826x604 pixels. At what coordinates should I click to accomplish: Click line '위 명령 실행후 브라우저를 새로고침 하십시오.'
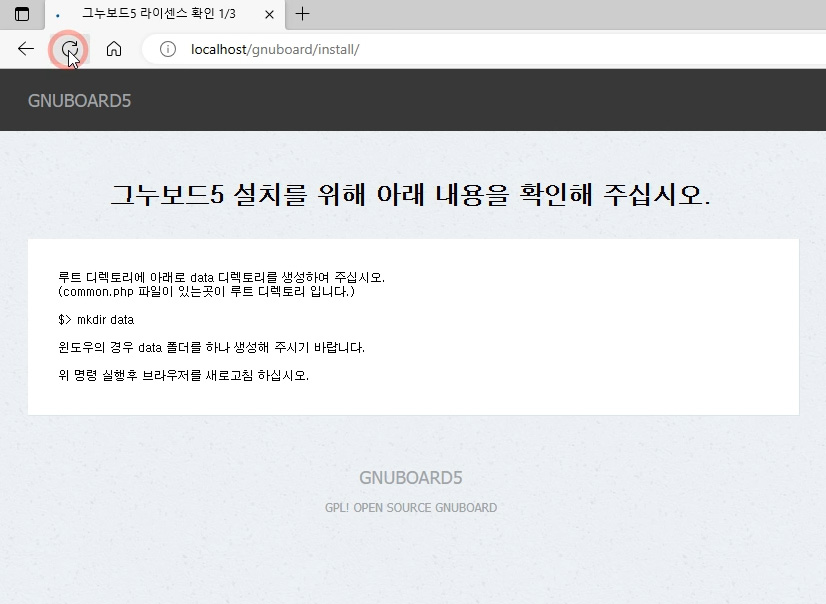[x=183, y=375]
